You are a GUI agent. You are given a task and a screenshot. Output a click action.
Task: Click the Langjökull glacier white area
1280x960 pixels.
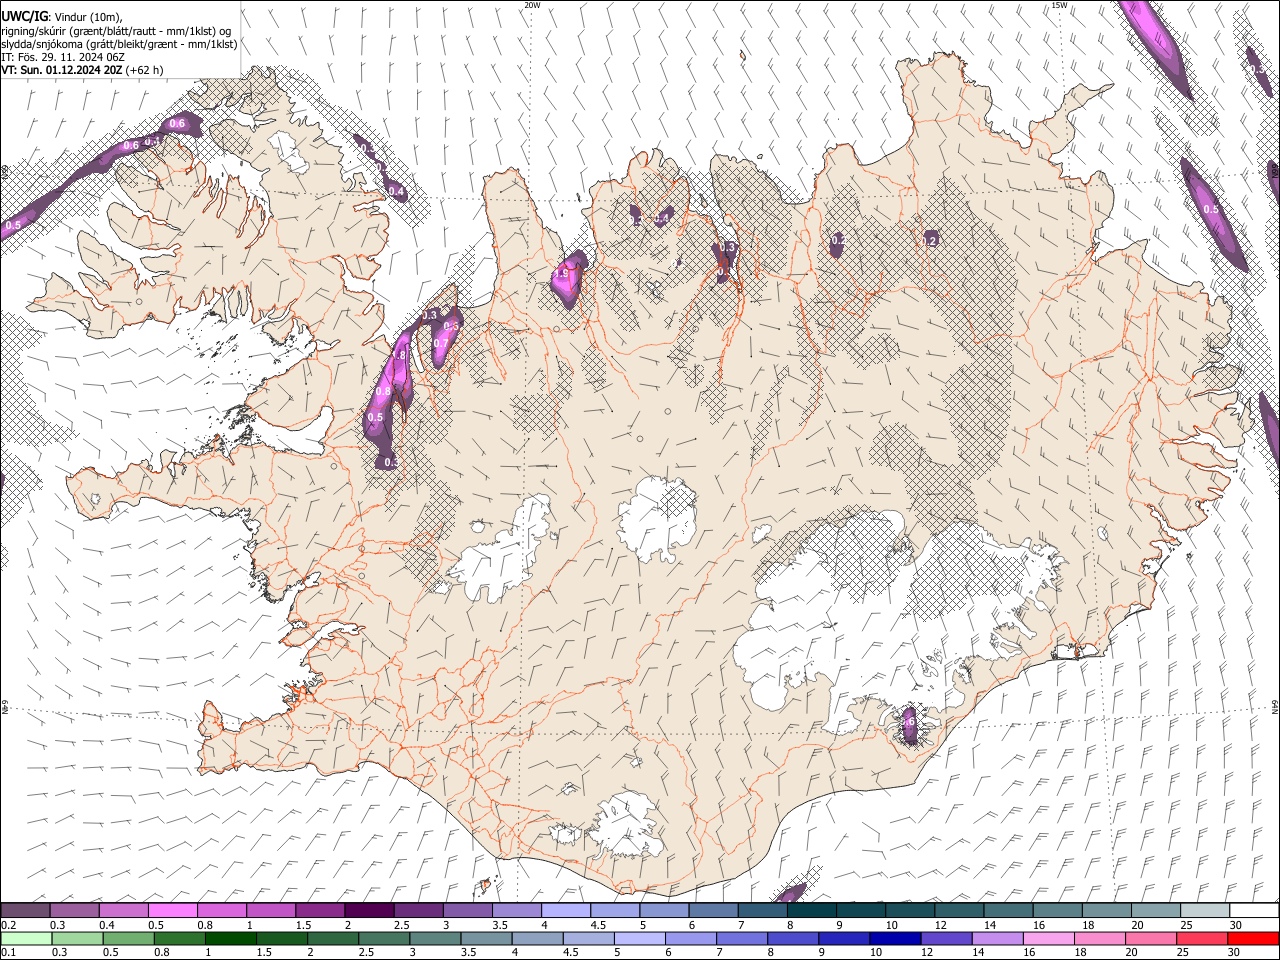coord(500,550)
